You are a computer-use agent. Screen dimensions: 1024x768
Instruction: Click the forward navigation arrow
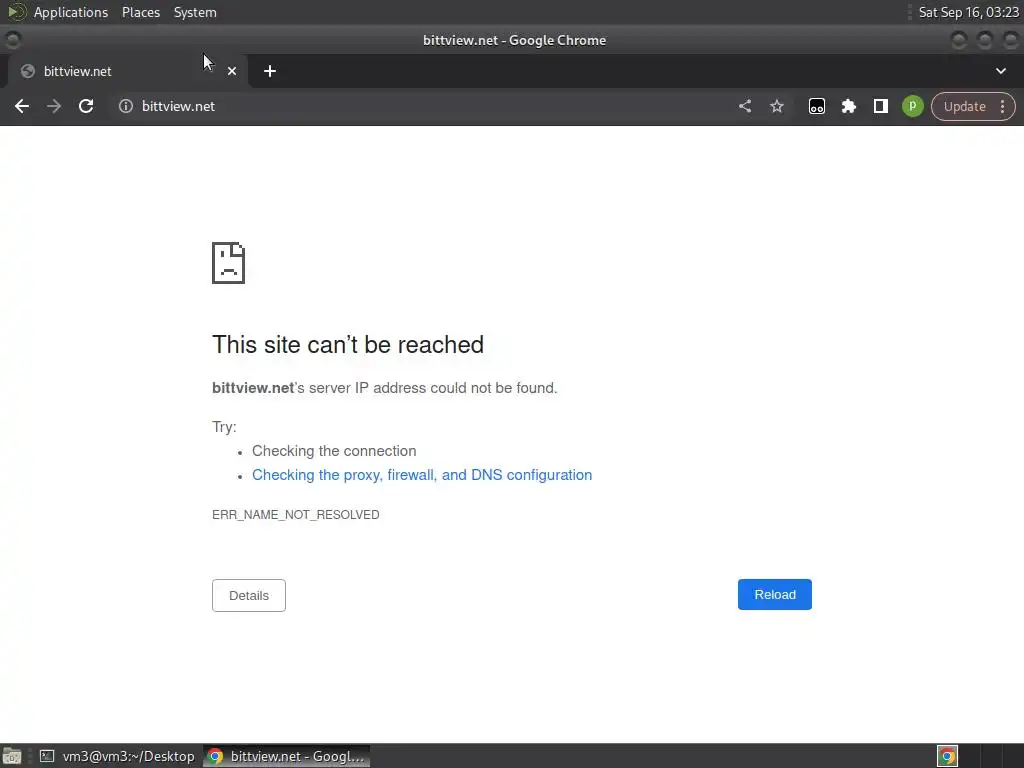tap(54, 106)
